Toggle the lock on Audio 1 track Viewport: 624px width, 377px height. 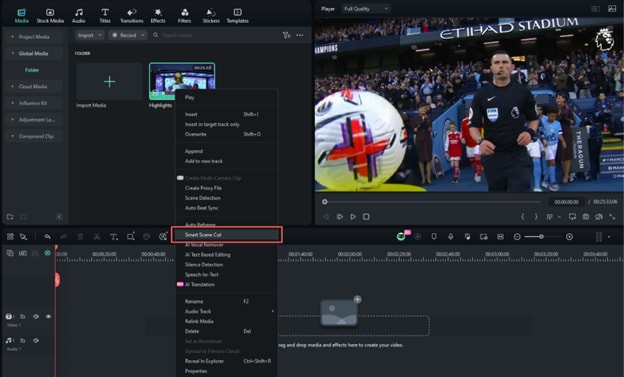[23, 340]
